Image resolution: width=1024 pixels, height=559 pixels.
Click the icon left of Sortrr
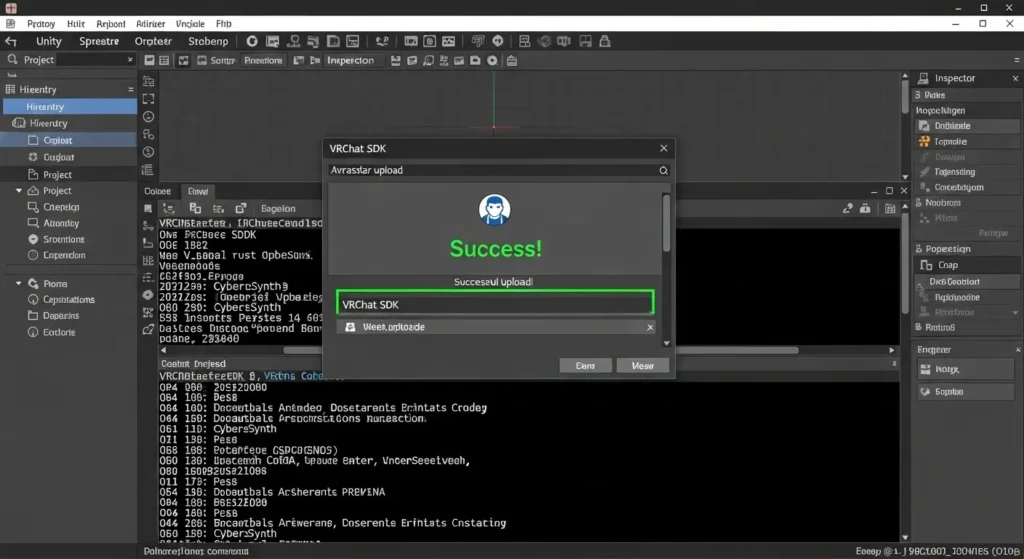pos(202,60)
